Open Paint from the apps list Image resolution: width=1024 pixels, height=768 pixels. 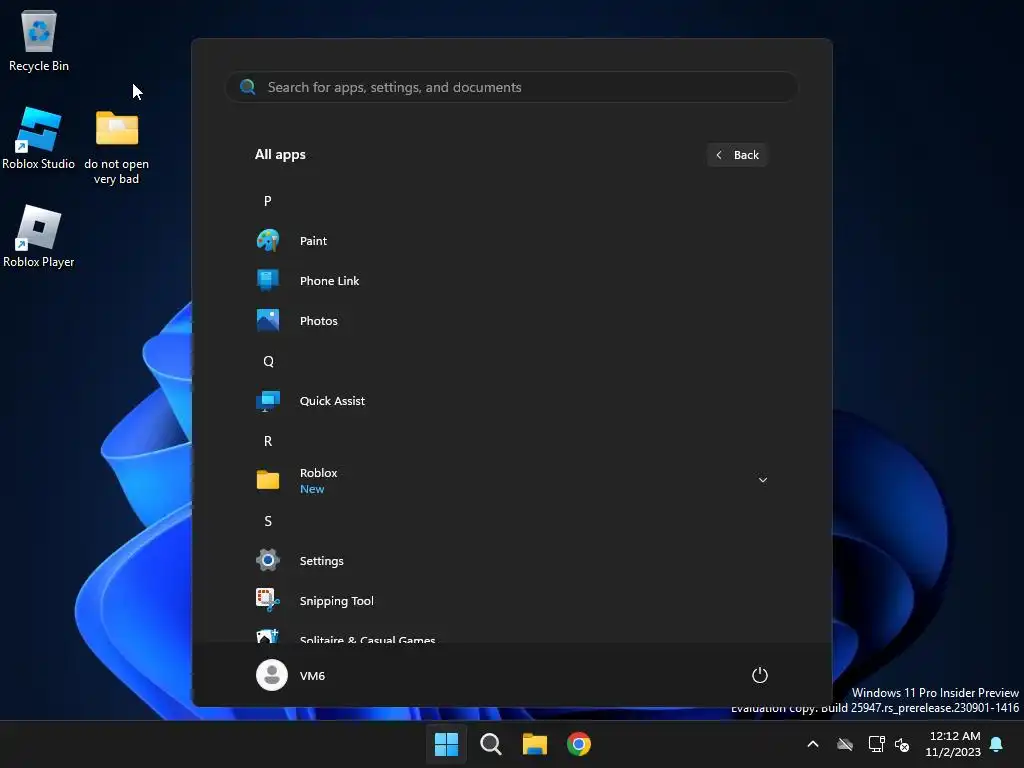(x=511, y=241)
